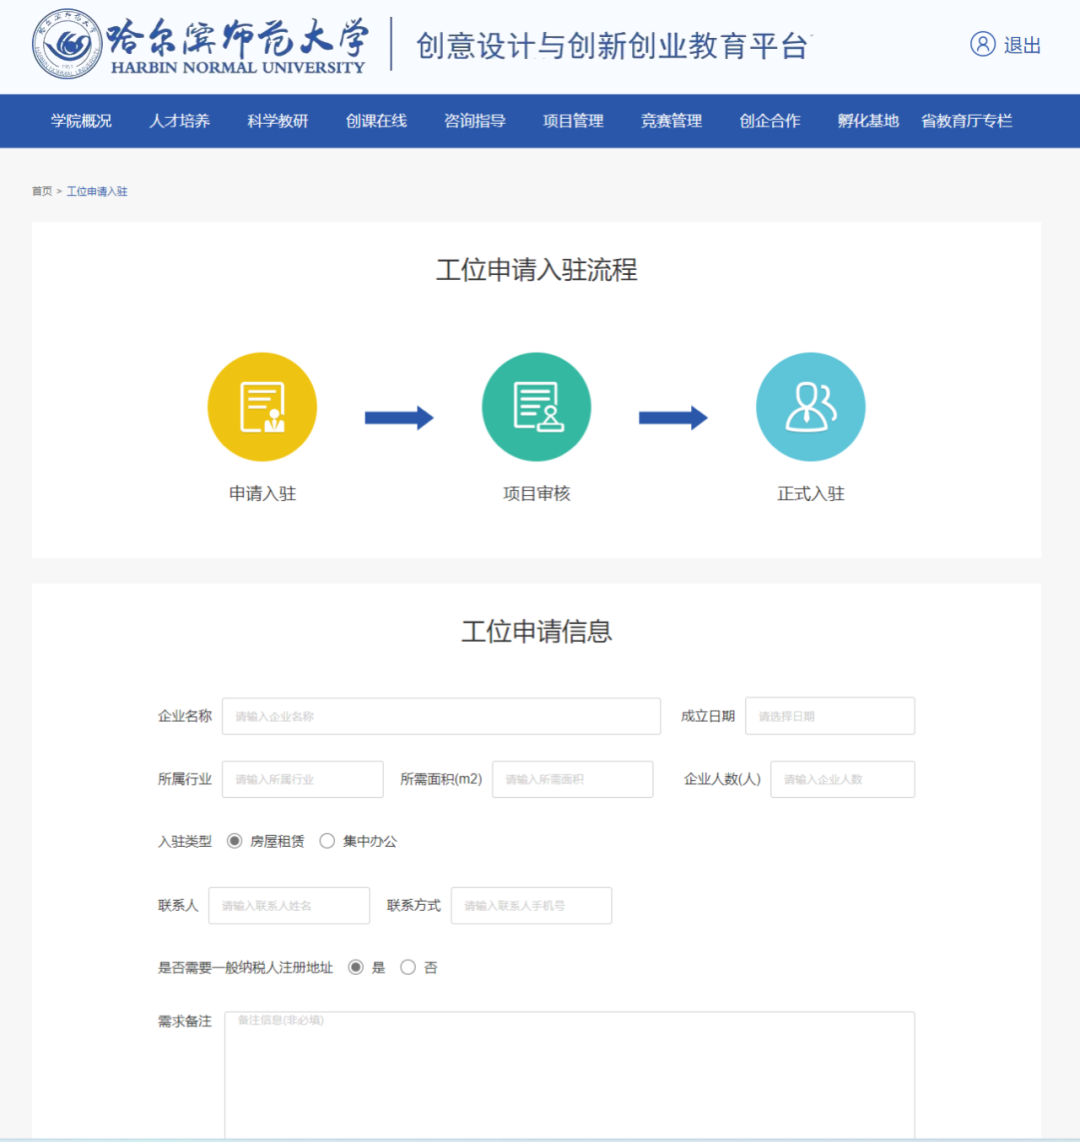Open the 项目管理 navigation menu
The height and width of the screenshot is (1142, 1080).
point(573,121)
